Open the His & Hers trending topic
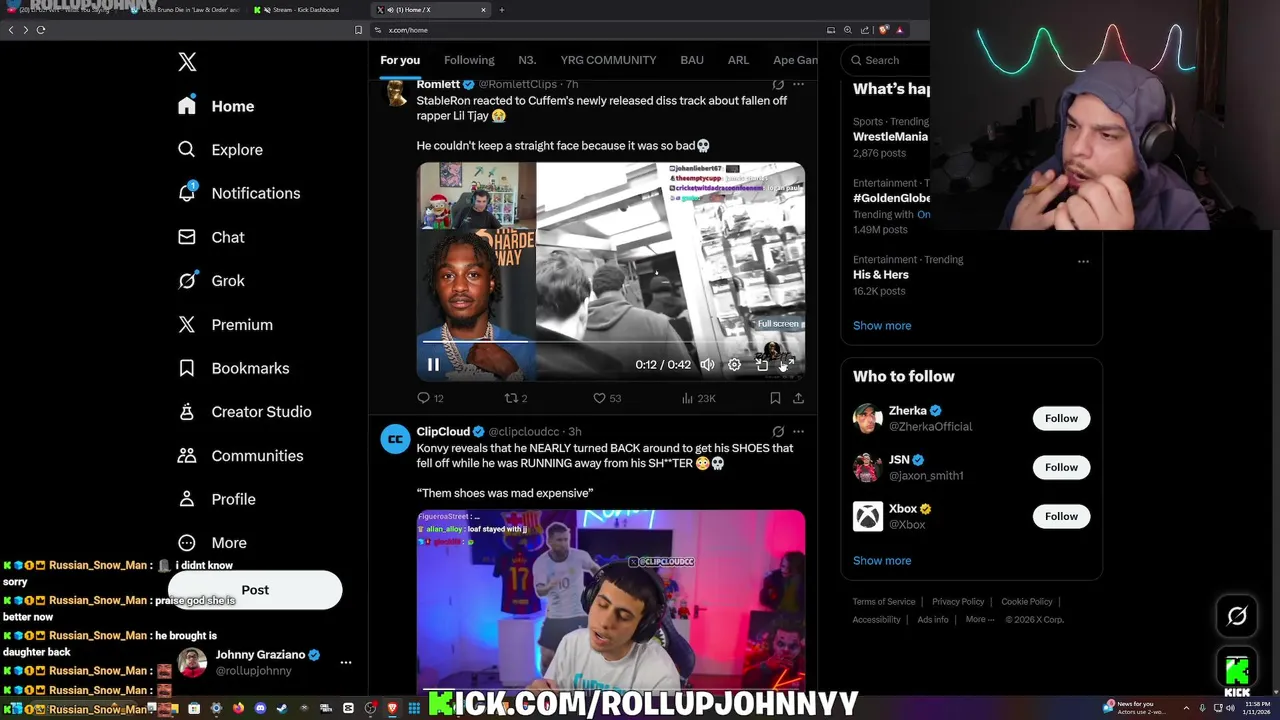The width and height of the screenshot is (1280, 720). 881,275
